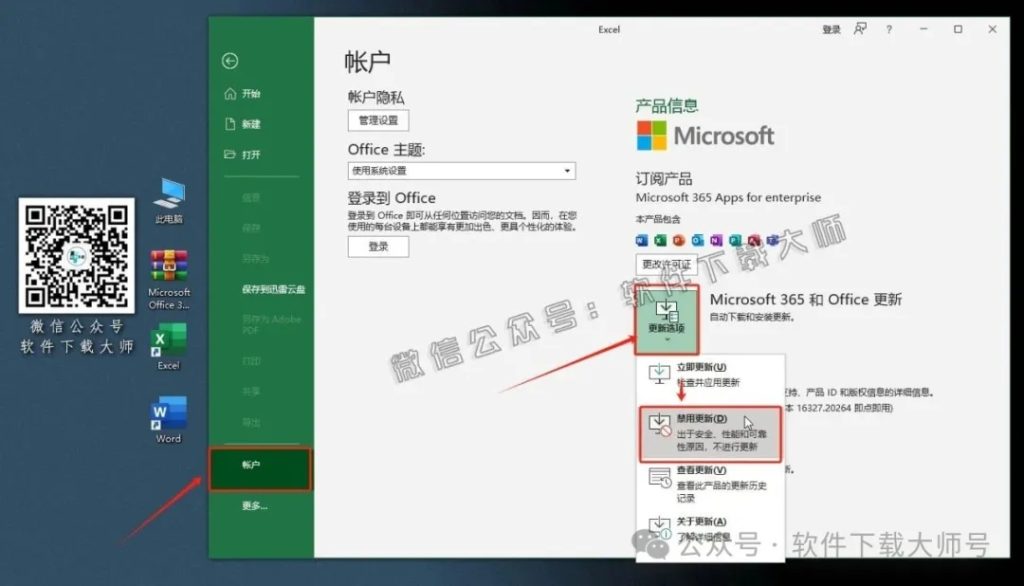Click the OneNote icon in the app list
This screenshot has width=1024, height=586.
[717, 240]
